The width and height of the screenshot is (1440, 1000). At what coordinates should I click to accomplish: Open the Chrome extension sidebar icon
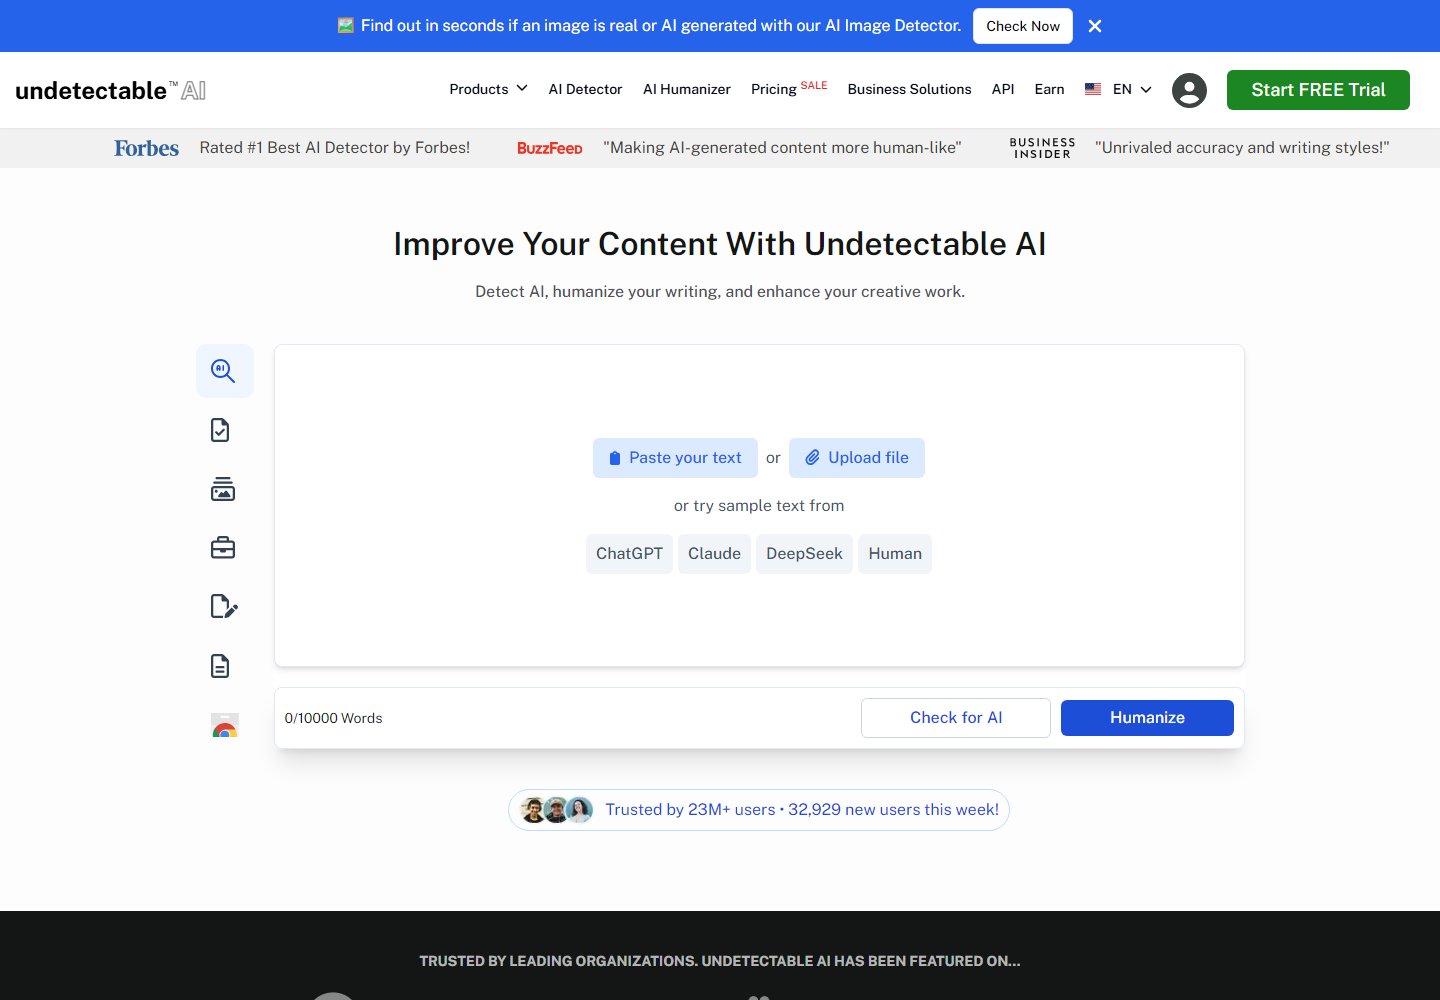(225, 725)
